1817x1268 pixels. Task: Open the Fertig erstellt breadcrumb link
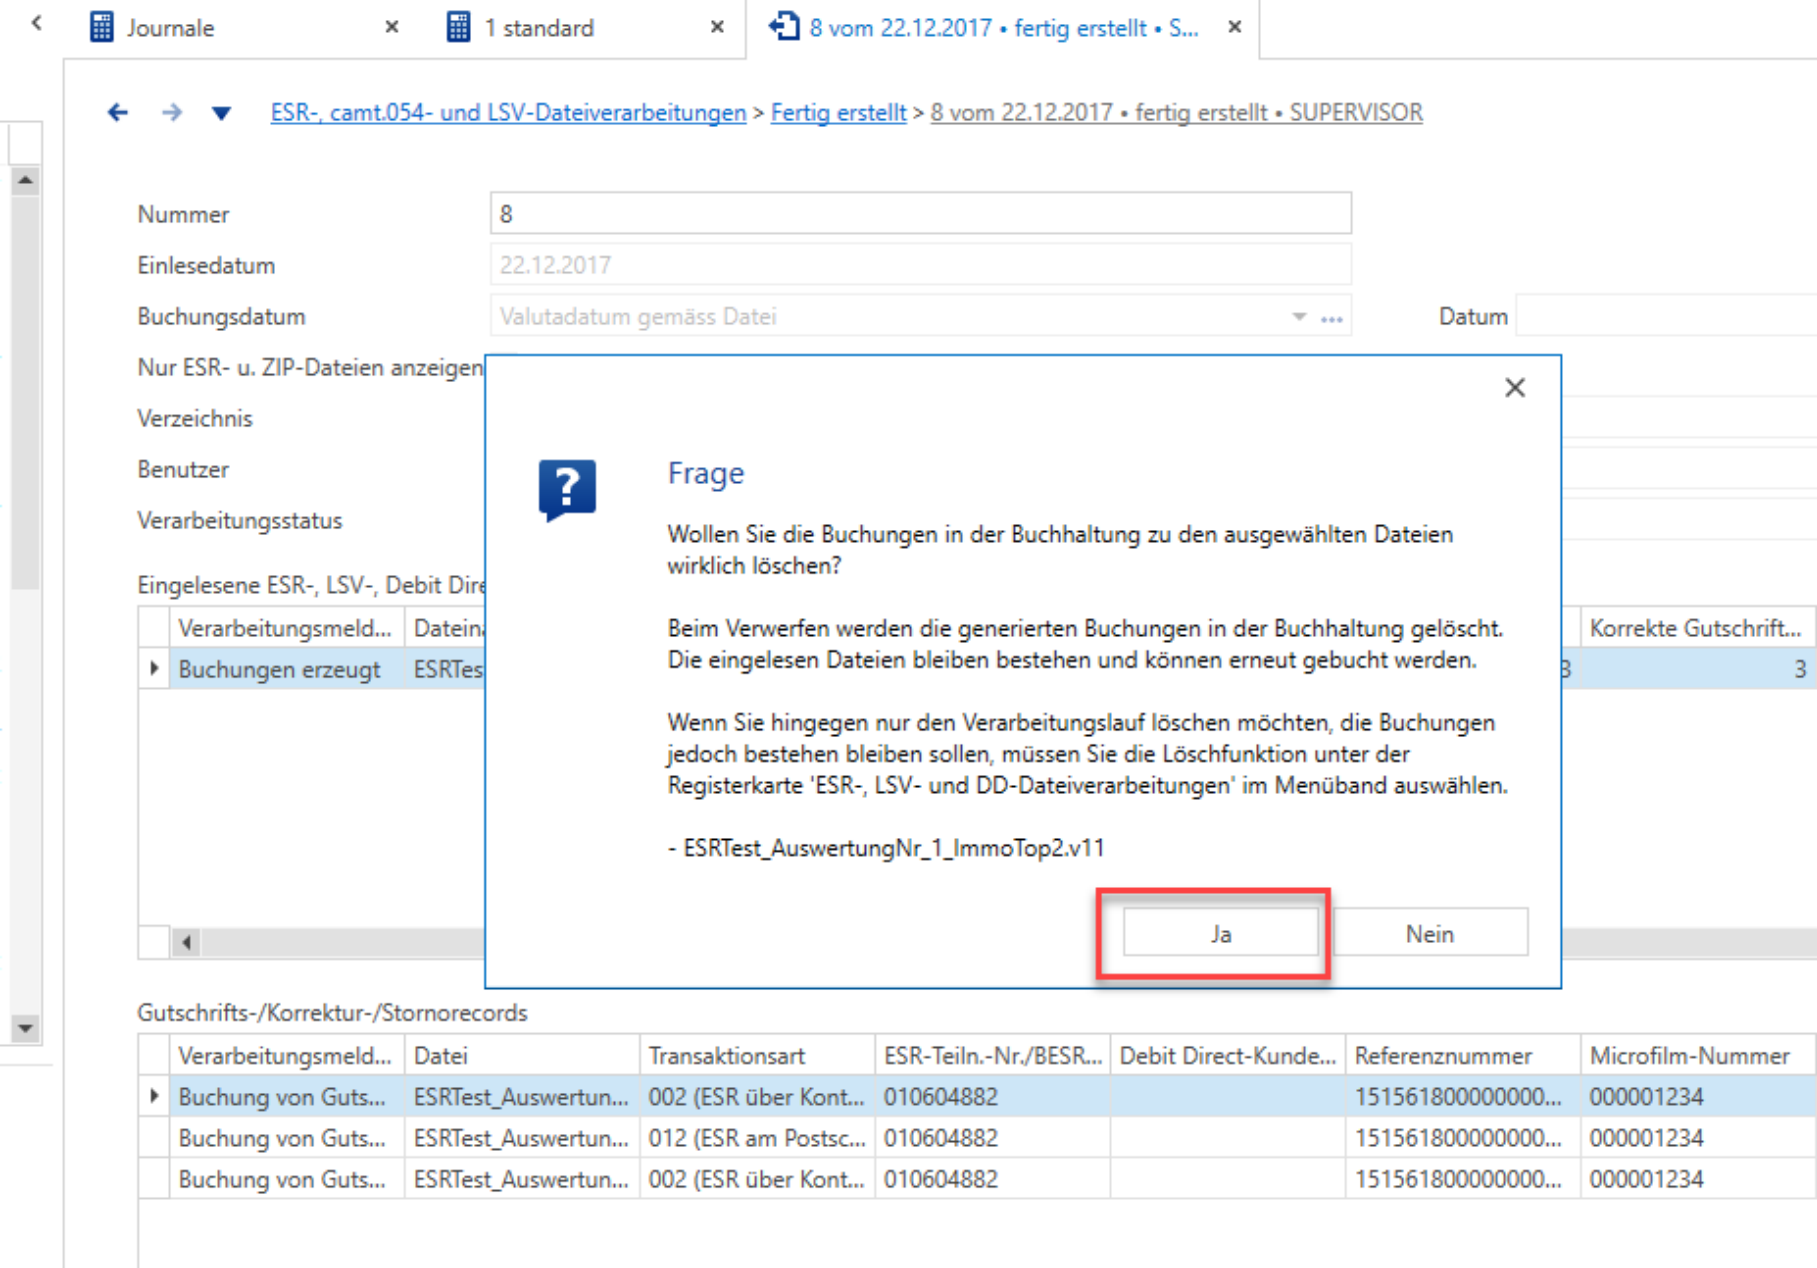[838, 113]
